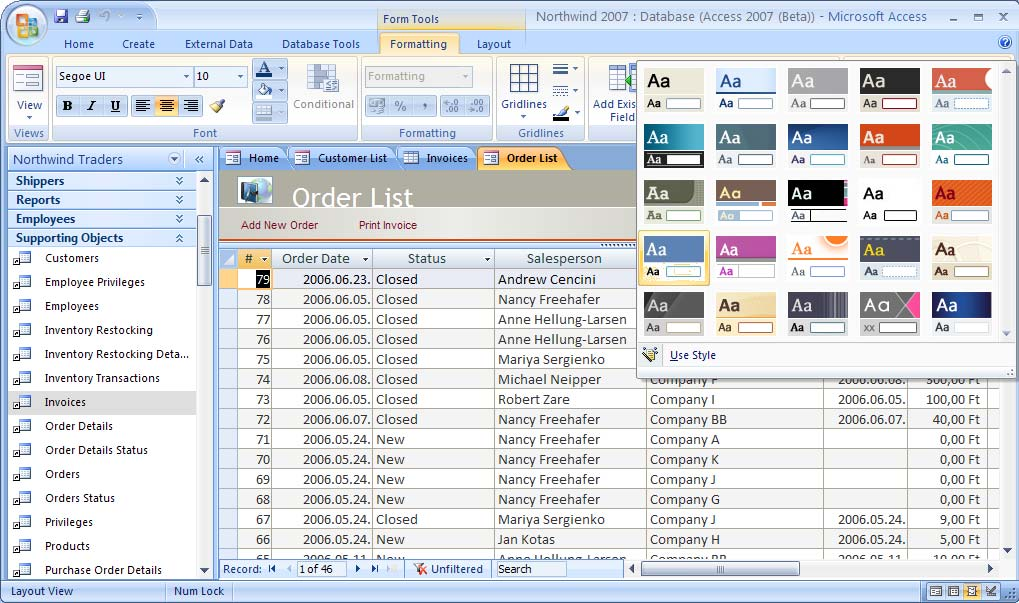1019x603 pixels.
Task: Open the Northwind Traders pane menu arrow
Action: click(174, 159)
